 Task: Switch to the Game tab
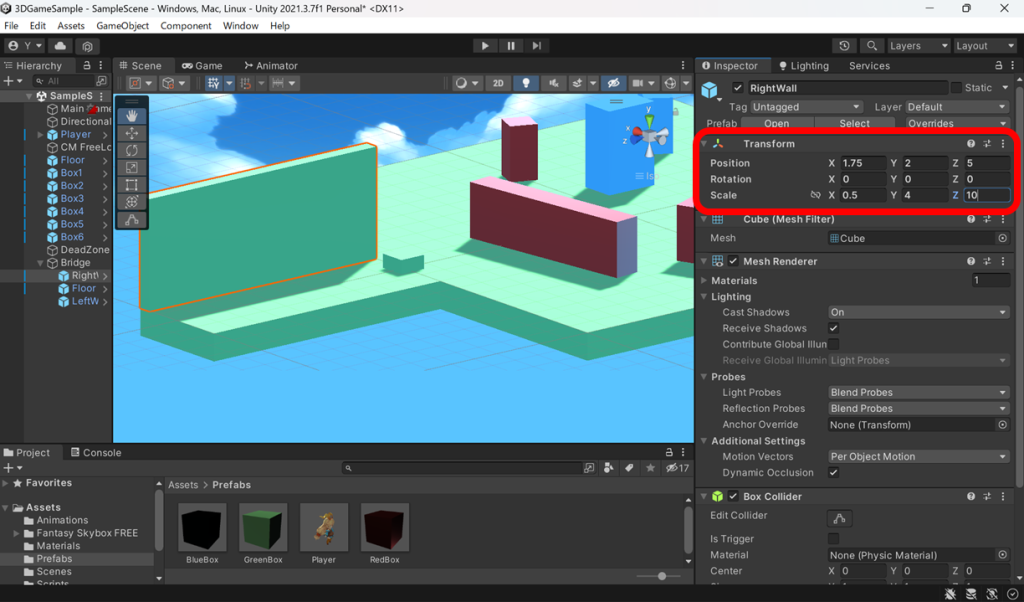pos(204,65)
